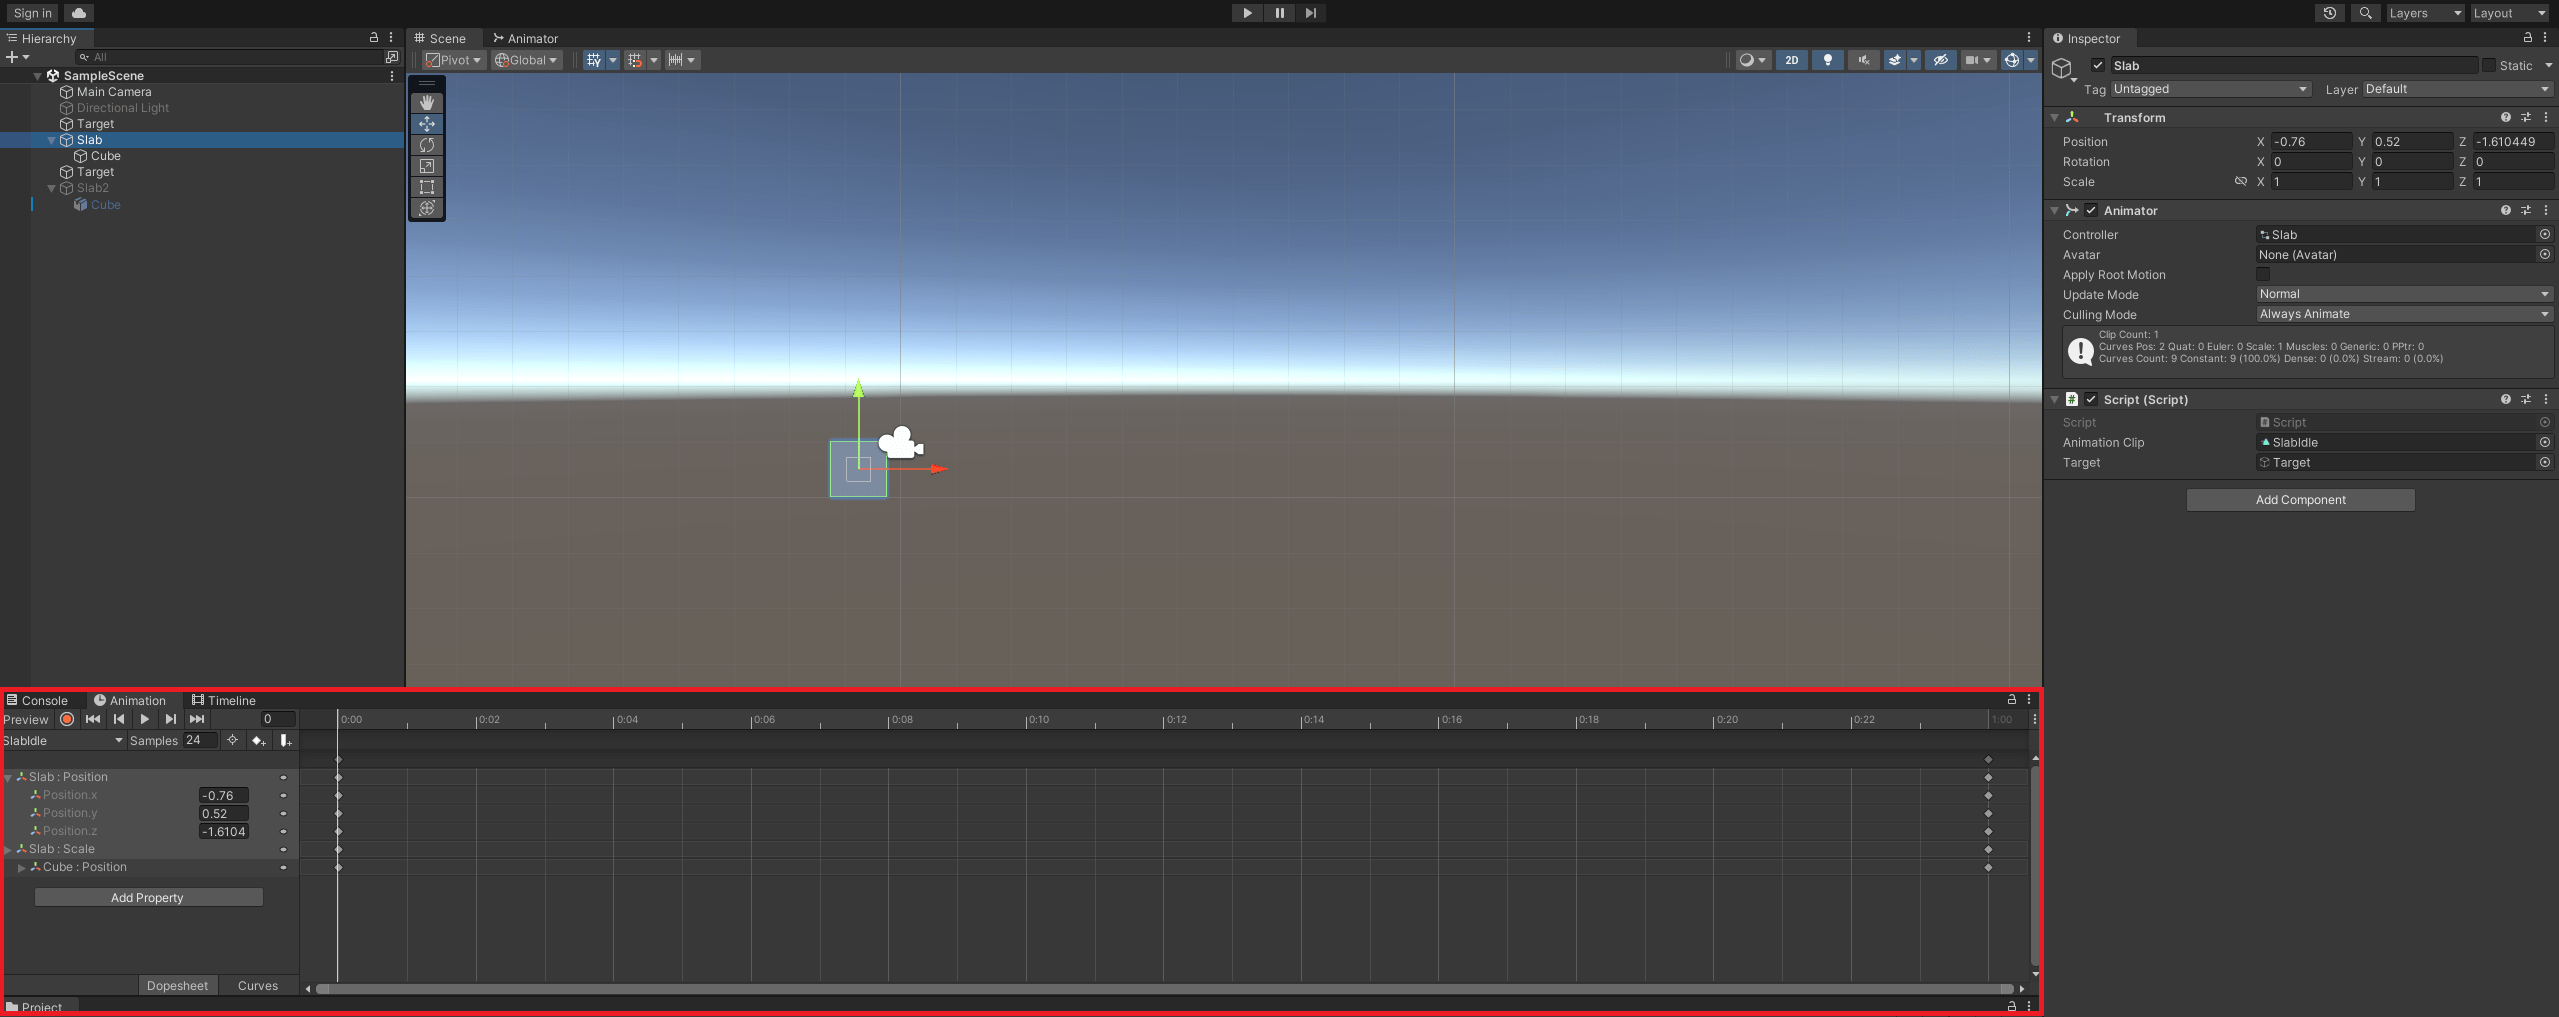The height and width of the screenshot is (1017, 2559).
Task: Go to last keyframe in Animation
Action: click(197, 719)
